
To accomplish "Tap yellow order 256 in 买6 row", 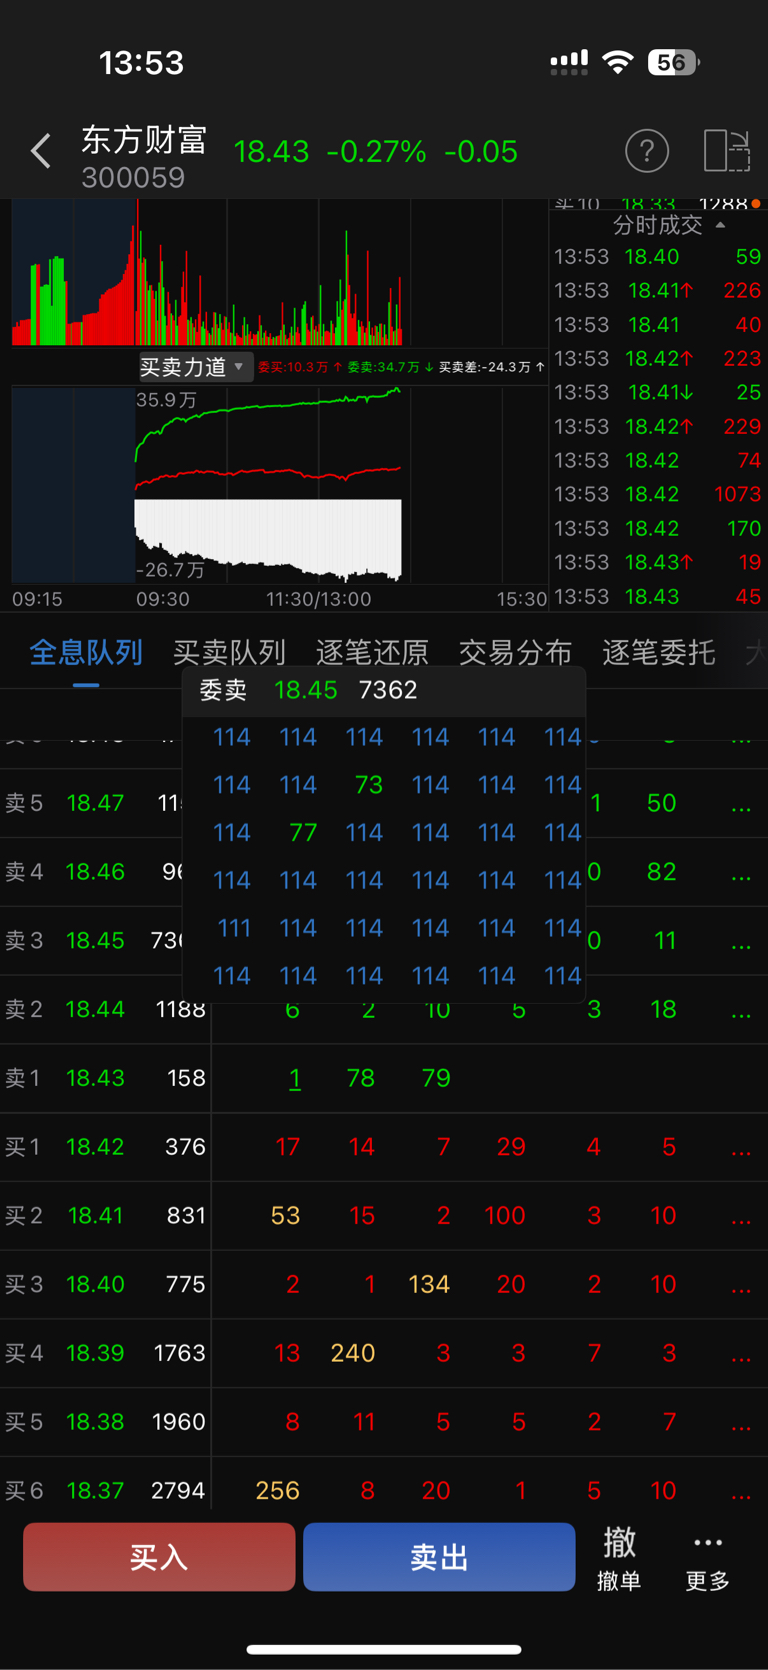I will tap(278, 1491).
